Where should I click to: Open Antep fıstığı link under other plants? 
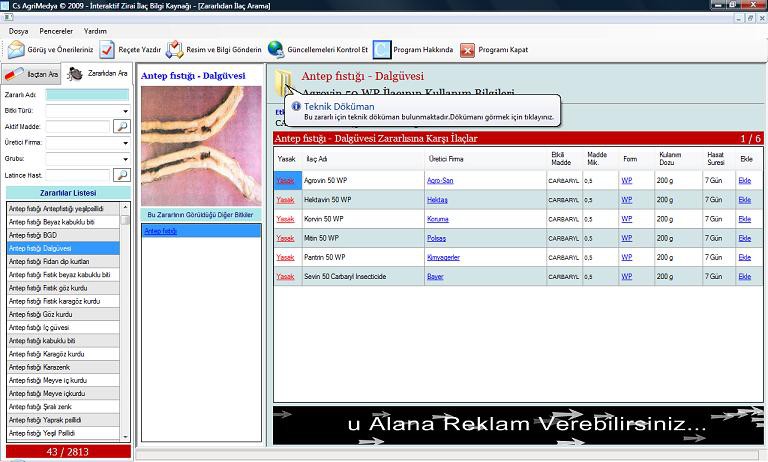tap(160, 231)
